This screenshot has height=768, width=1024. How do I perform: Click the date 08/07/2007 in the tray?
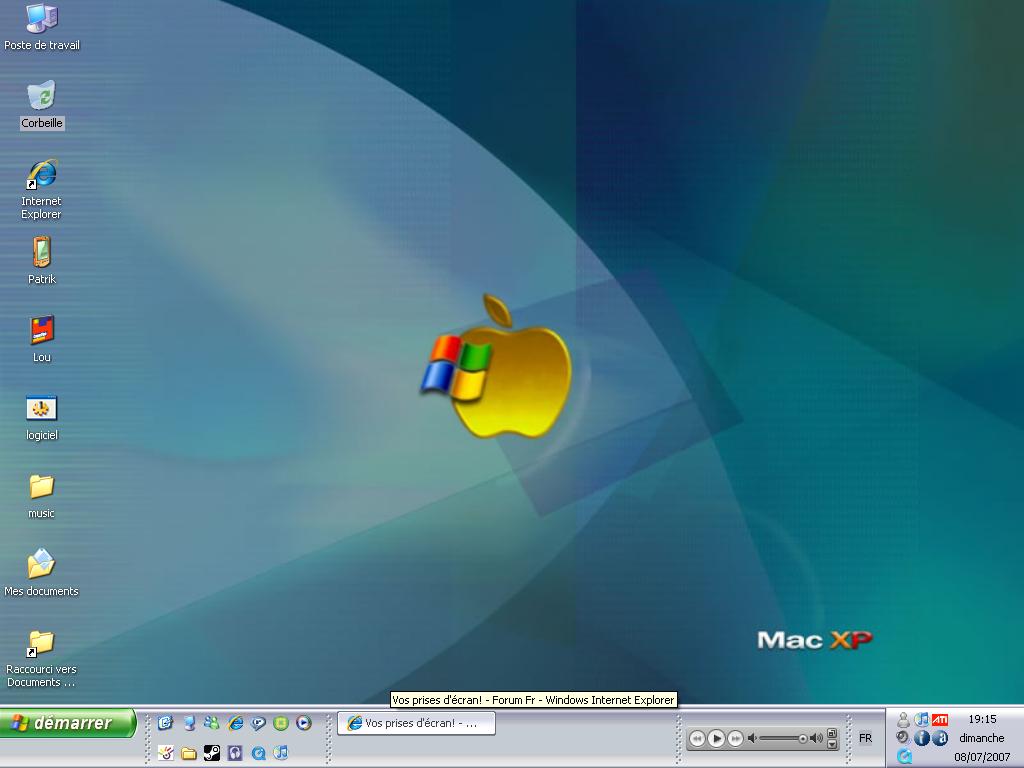click(x=982, y=757)
